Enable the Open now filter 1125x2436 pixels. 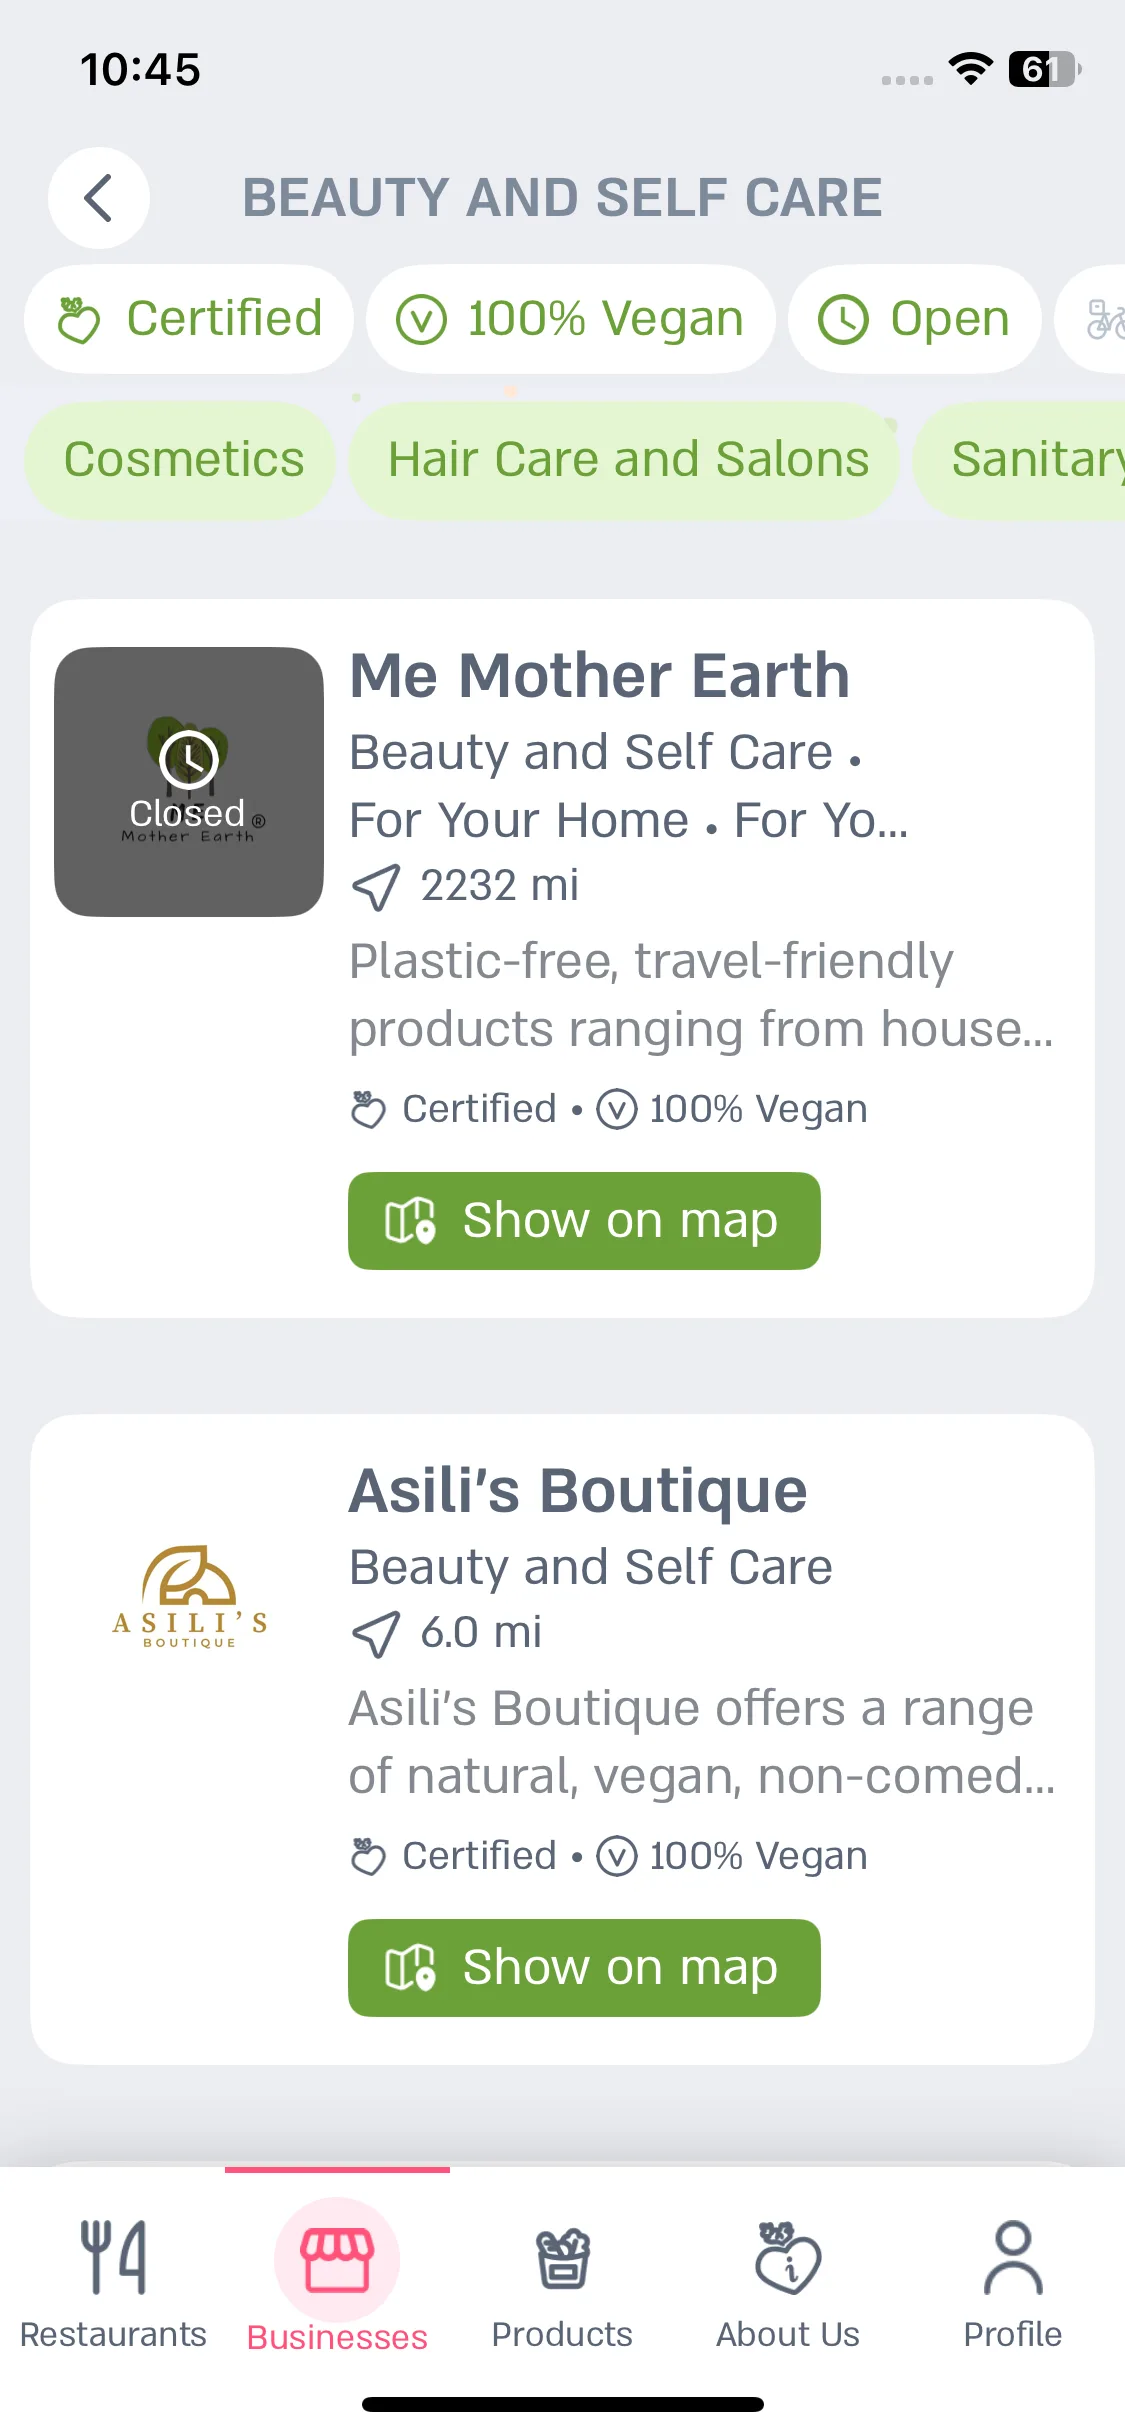[914, 319]
